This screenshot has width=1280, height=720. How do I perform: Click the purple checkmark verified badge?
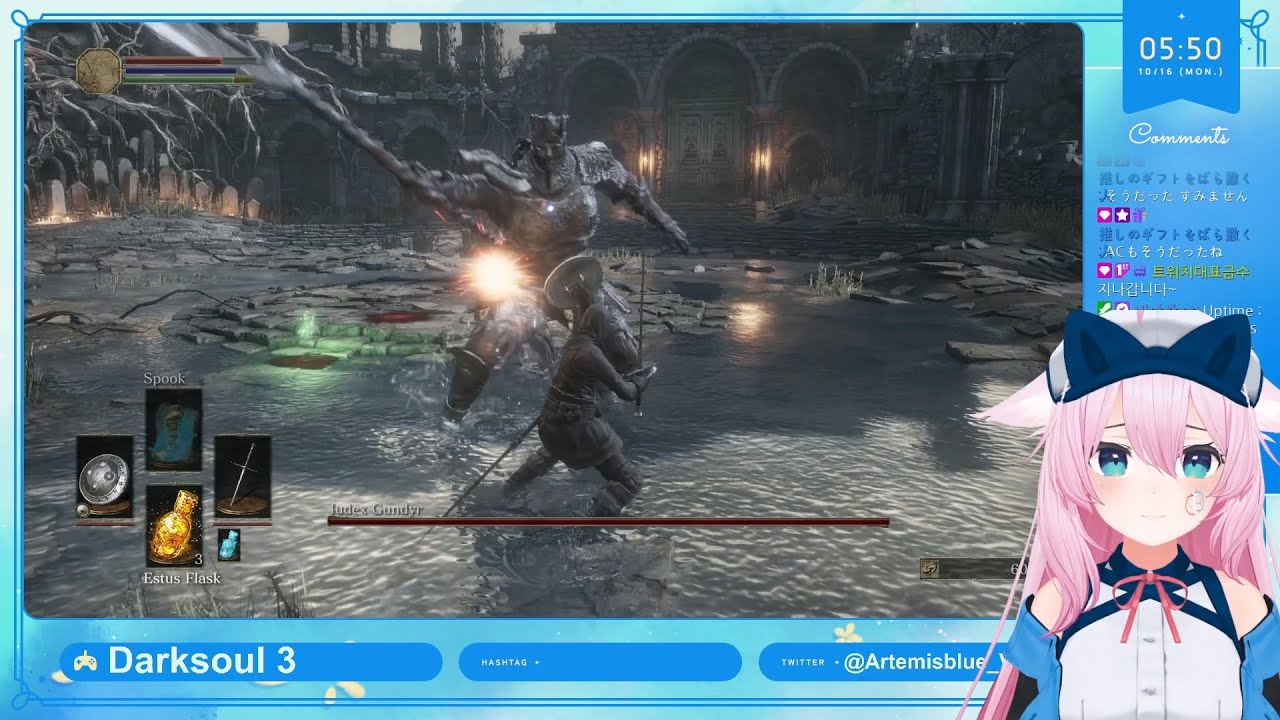click(x=1122, y=309)
